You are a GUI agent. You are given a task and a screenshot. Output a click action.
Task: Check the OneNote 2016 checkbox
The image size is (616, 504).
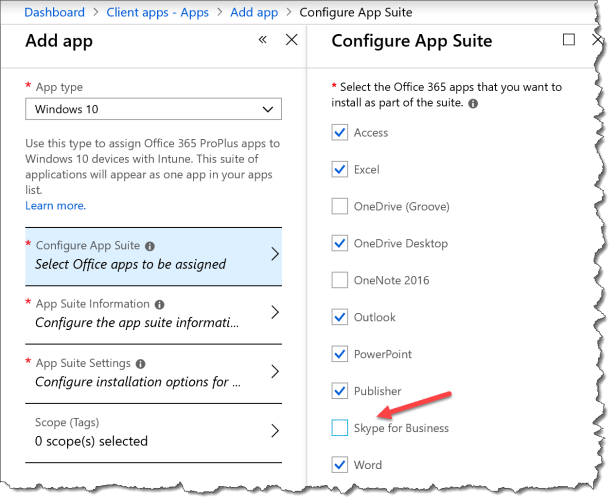[x=339, y=280]
